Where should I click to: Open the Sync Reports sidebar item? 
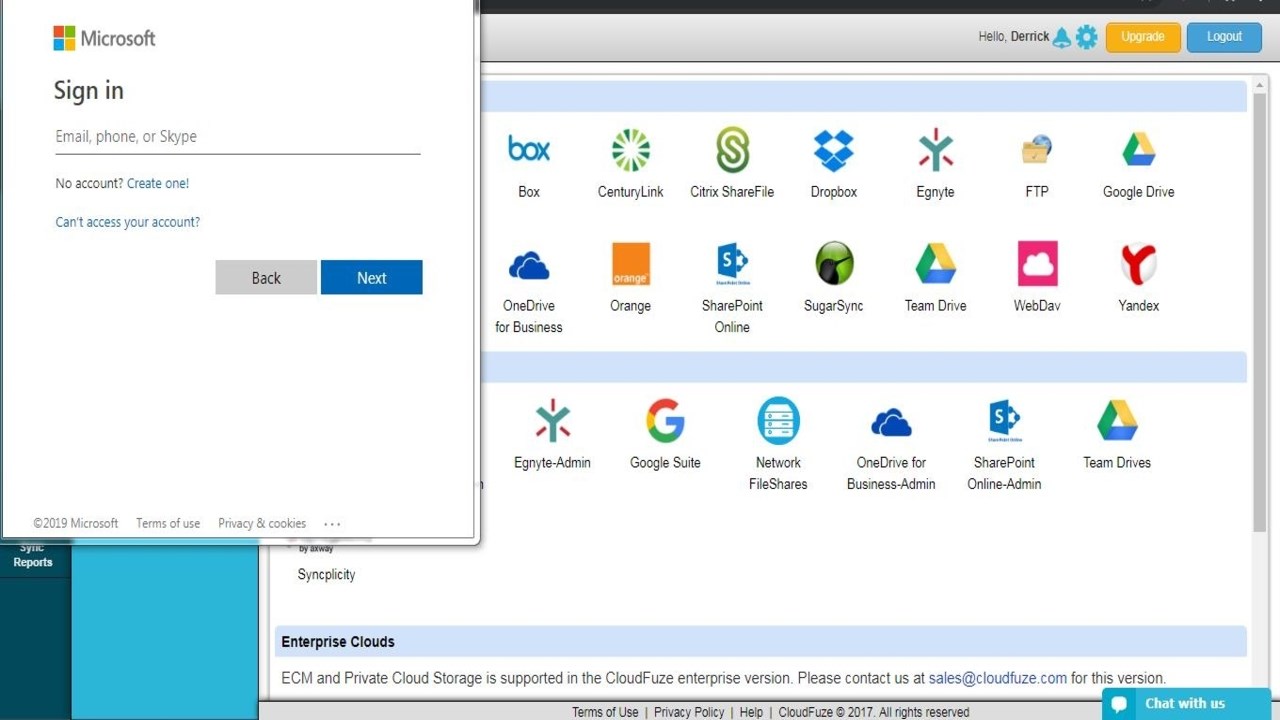pos(33,555)
